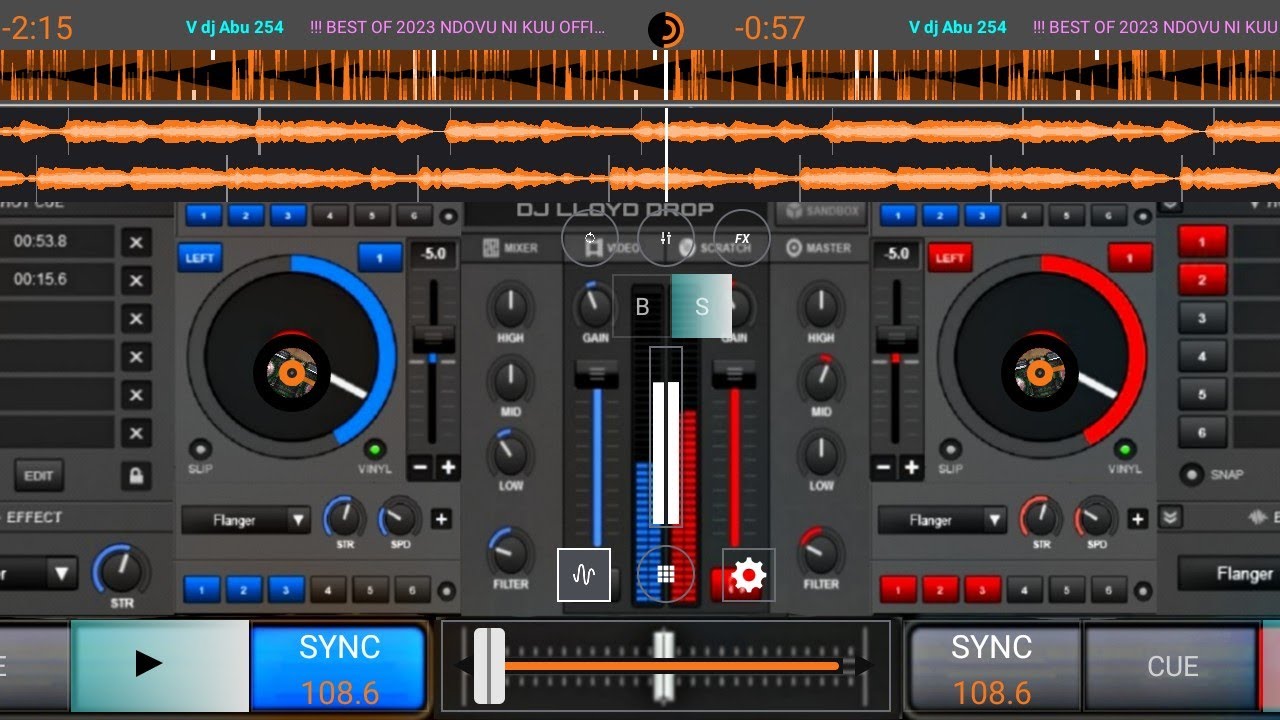Toggle the red LEFT button on right deck
The width and height of the screenshot is (1280, 720).
950,257
